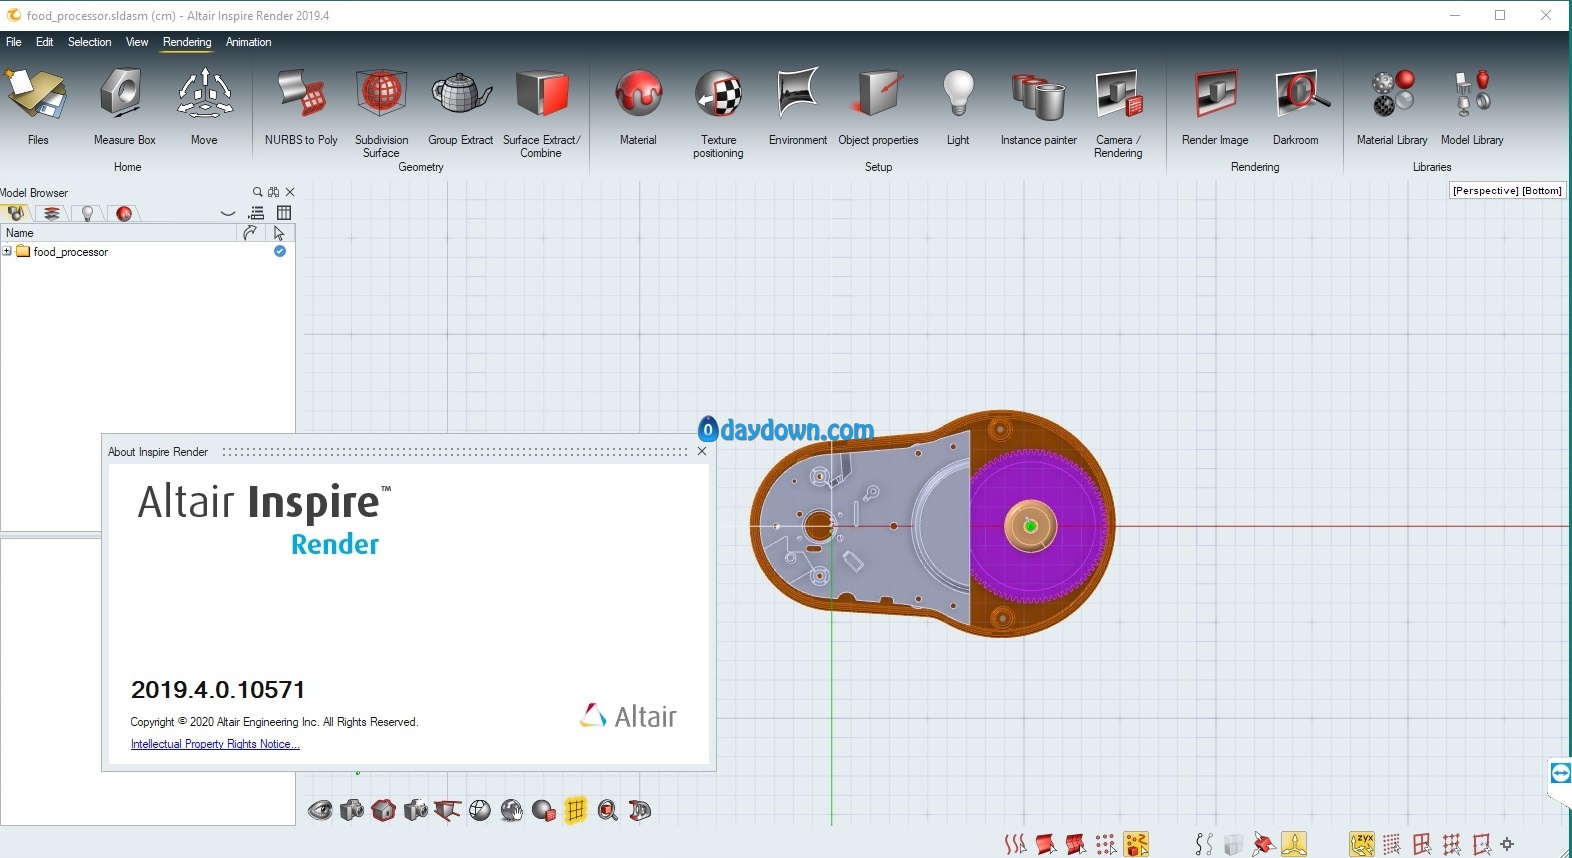The width and height of the screenshot is (1572, 858).
Task: Choose Subdivision Surface tool
Action: (x=381, y=112)
